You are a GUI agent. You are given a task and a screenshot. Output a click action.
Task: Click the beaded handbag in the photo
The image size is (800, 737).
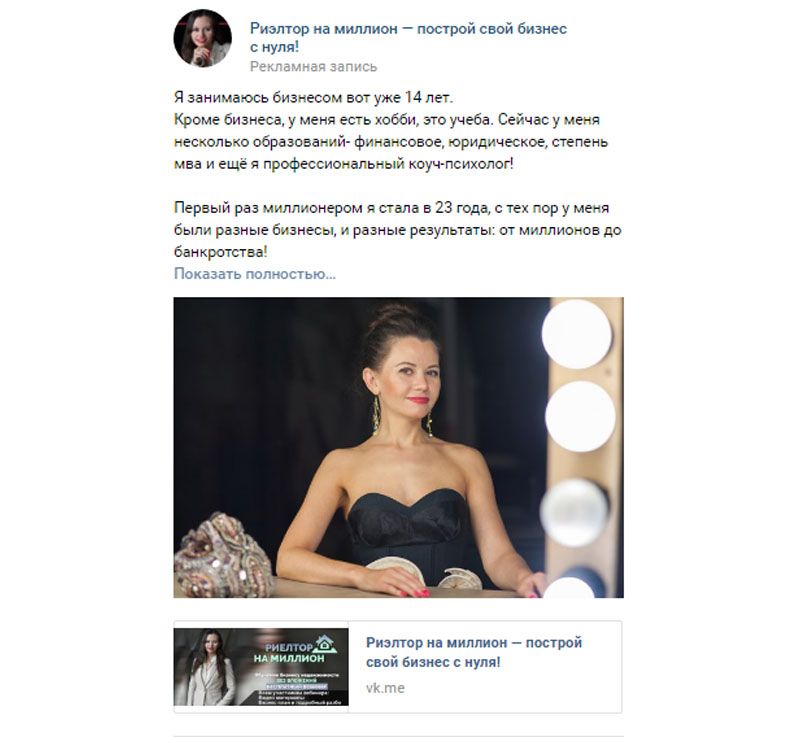(x=222, y=555)
